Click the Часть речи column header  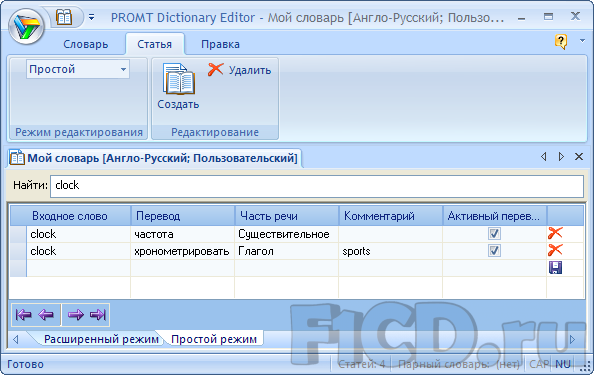(x=287, y=216)
